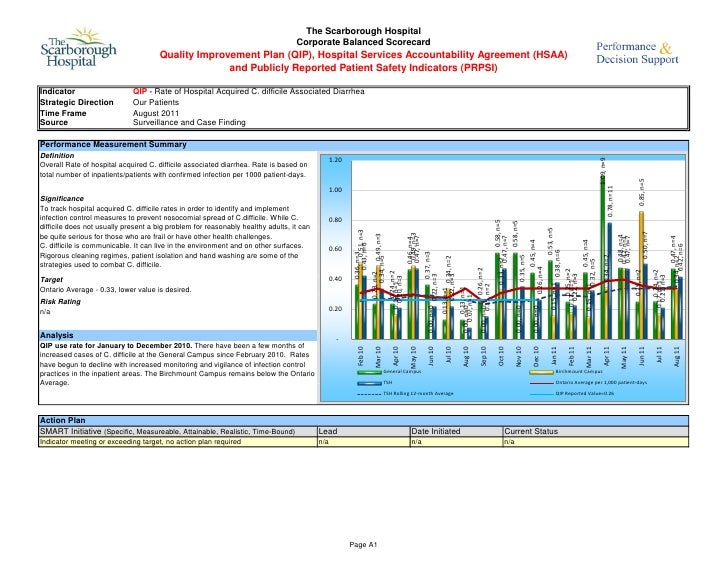The image size is (728, 563).
Task: Click the 'Strategic Direction' row label
Action: pos(77,102)
